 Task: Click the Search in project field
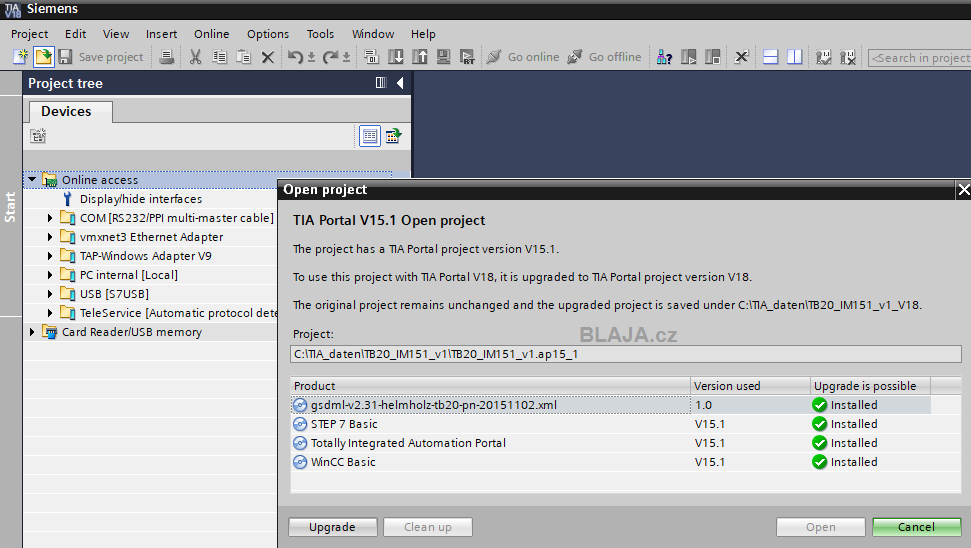(x=920, y=58)
